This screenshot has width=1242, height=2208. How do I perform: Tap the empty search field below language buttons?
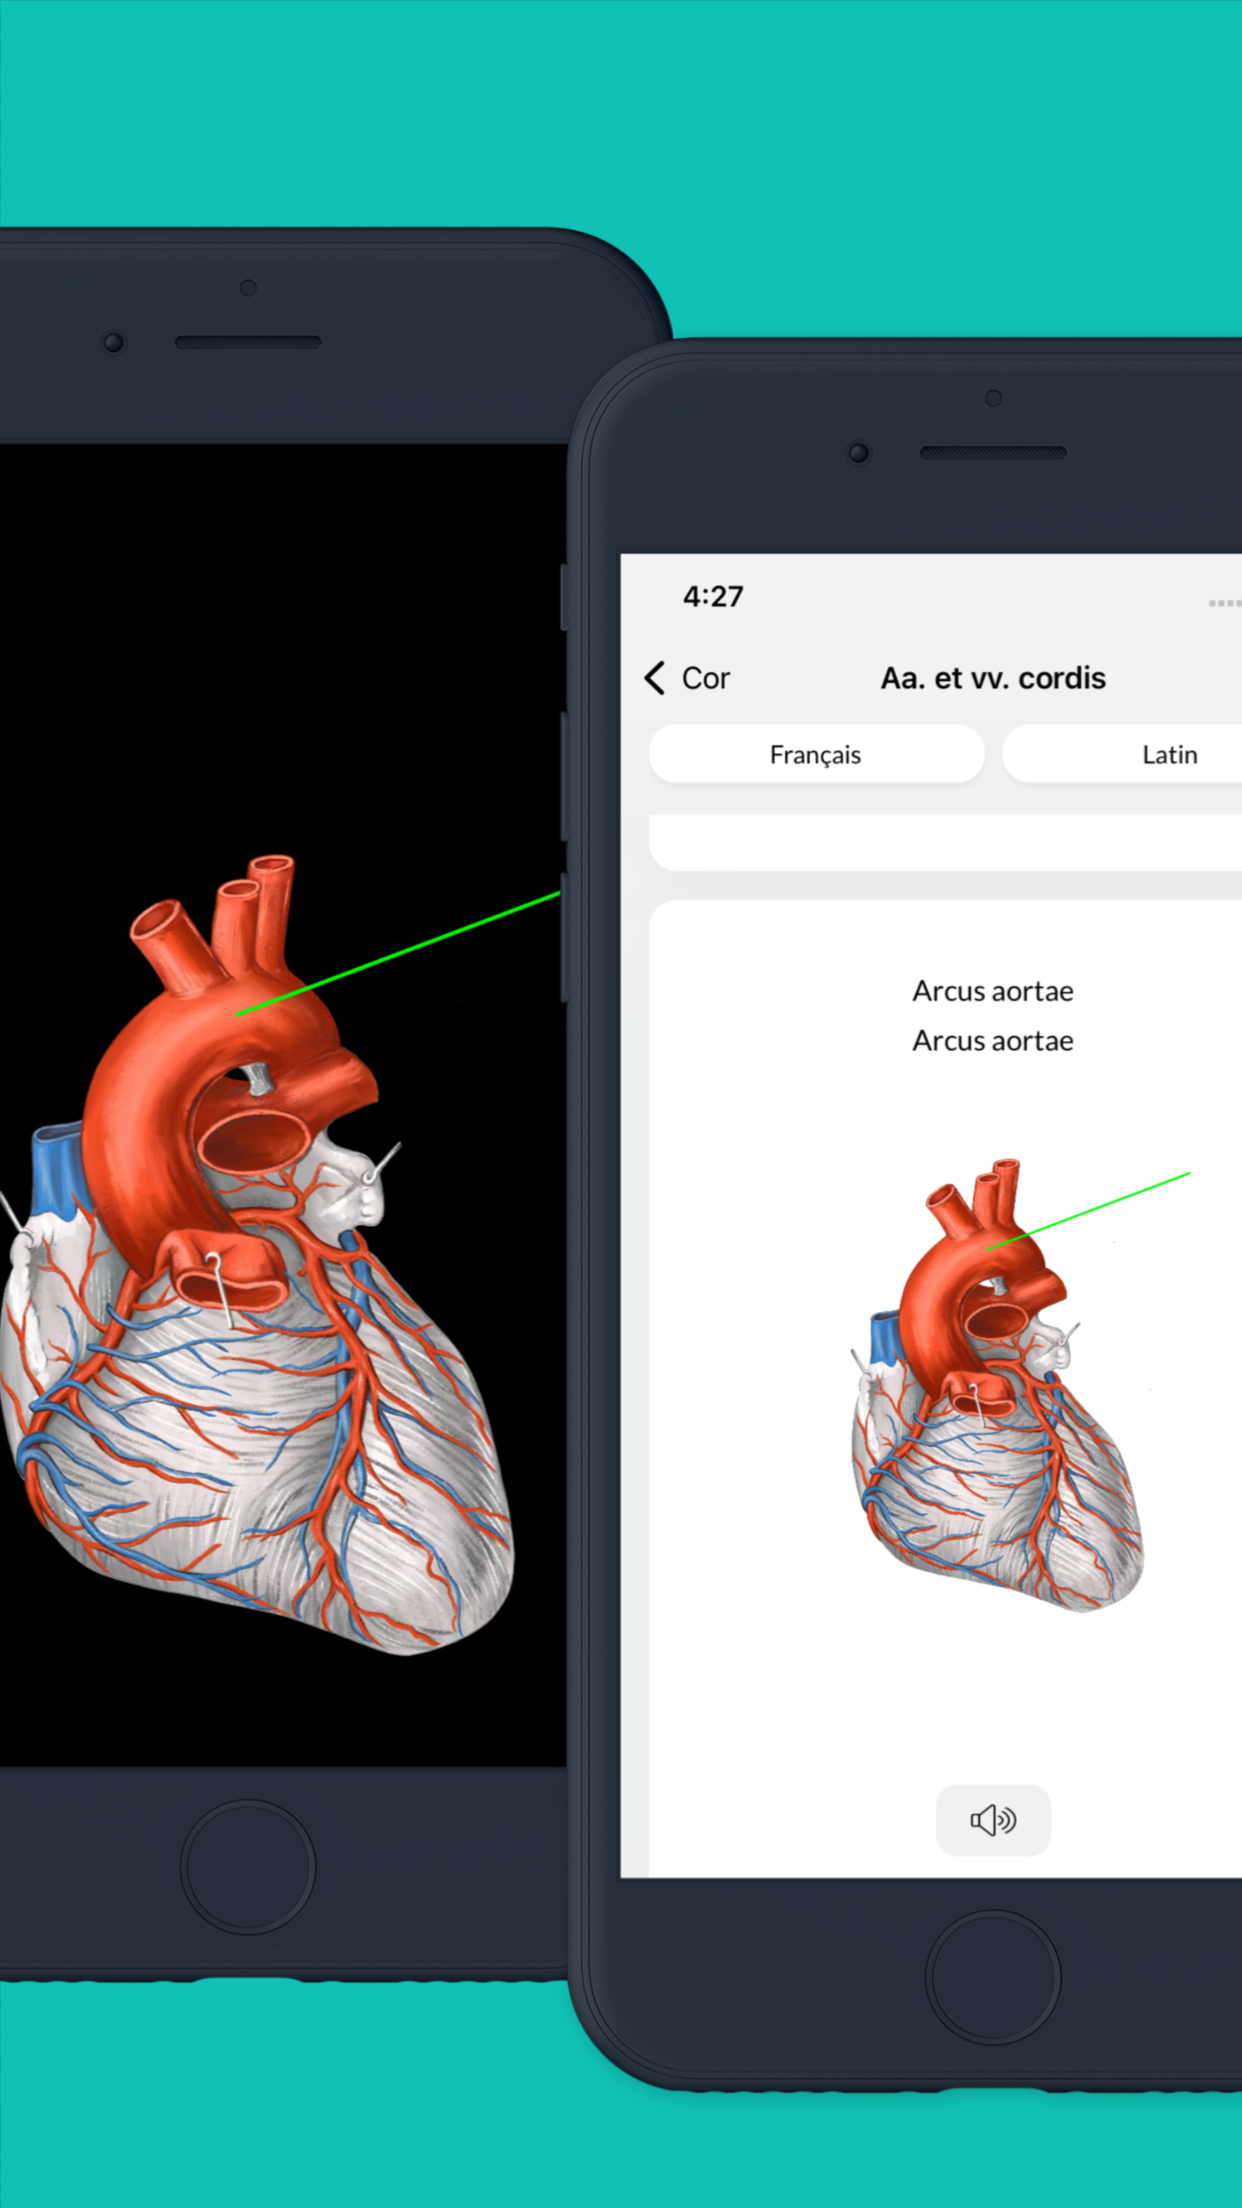pyautogui.click(x=945, y=842)
